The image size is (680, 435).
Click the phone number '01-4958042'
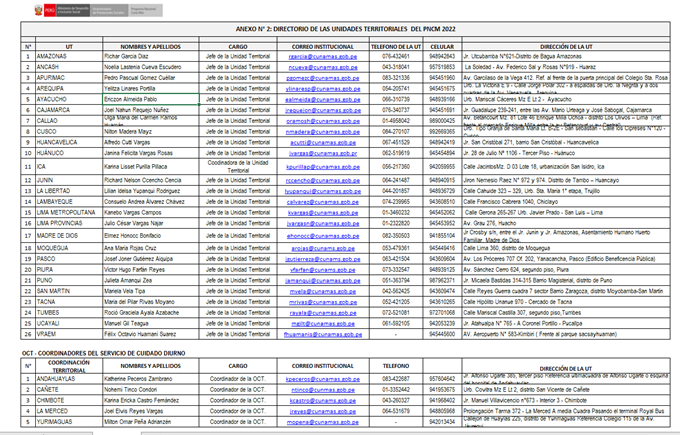point(396,121)
